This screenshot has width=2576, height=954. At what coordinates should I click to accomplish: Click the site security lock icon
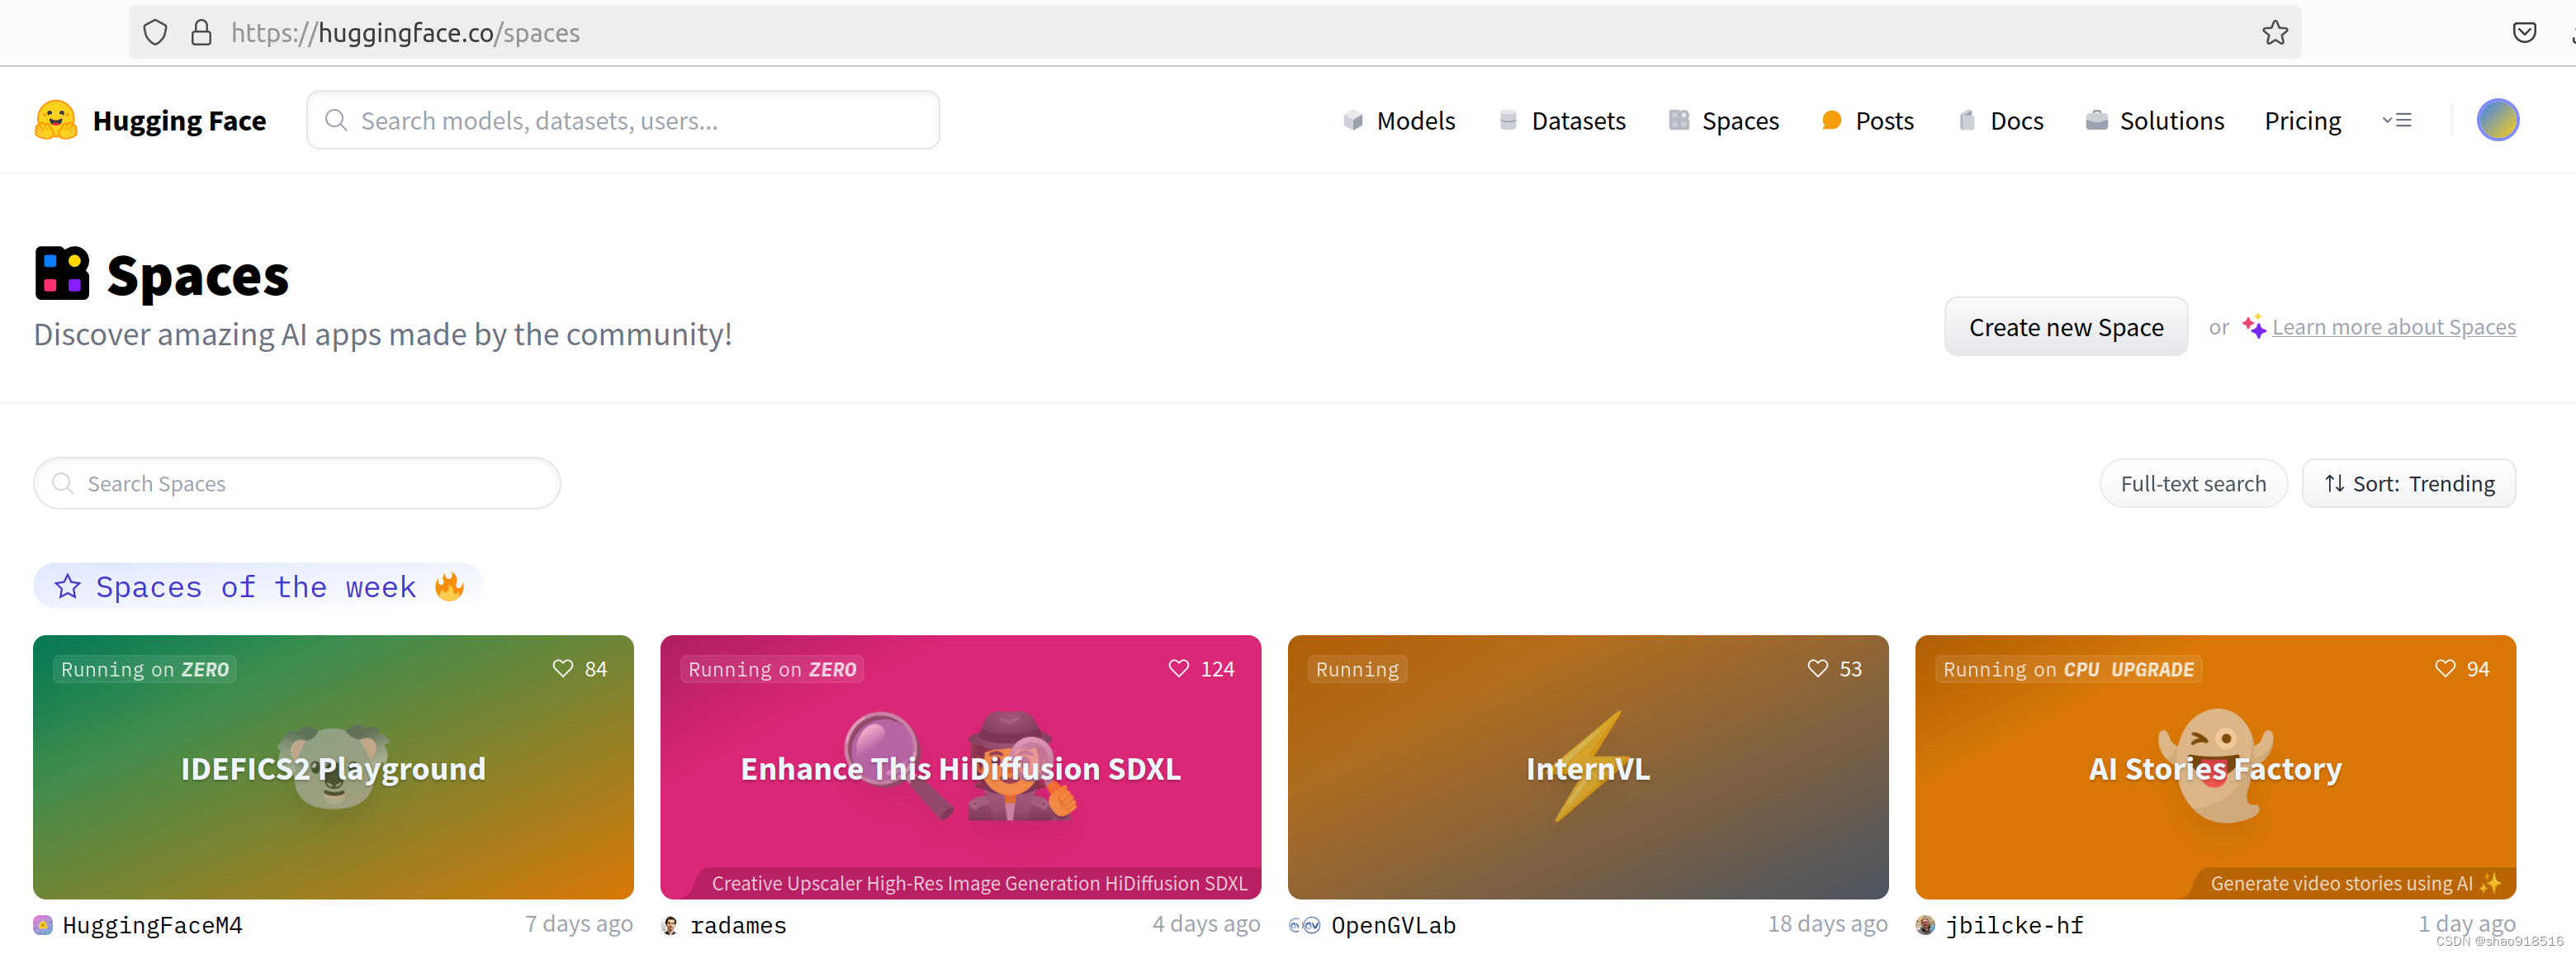click(x=201, y=33)
